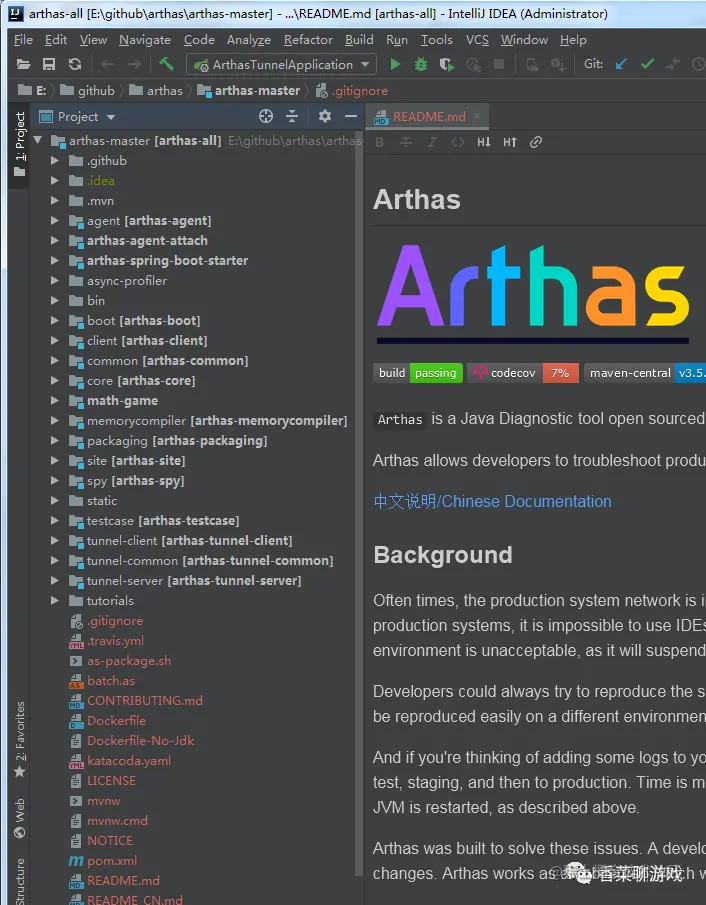Image resolution: width=706 pixels, height=905 pixels.
Task: Open the VCS menu
Action: point(477,40)
